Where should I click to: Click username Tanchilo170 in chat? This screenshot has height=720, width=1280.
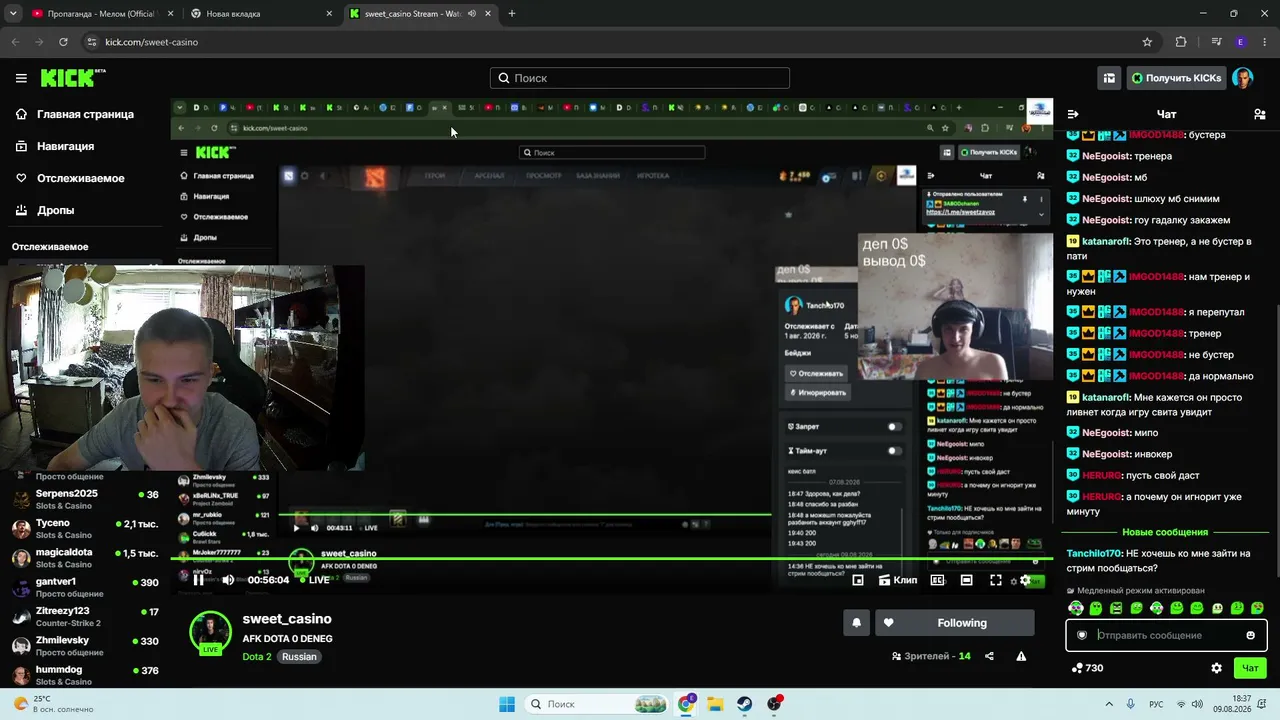coord(1094,553)
